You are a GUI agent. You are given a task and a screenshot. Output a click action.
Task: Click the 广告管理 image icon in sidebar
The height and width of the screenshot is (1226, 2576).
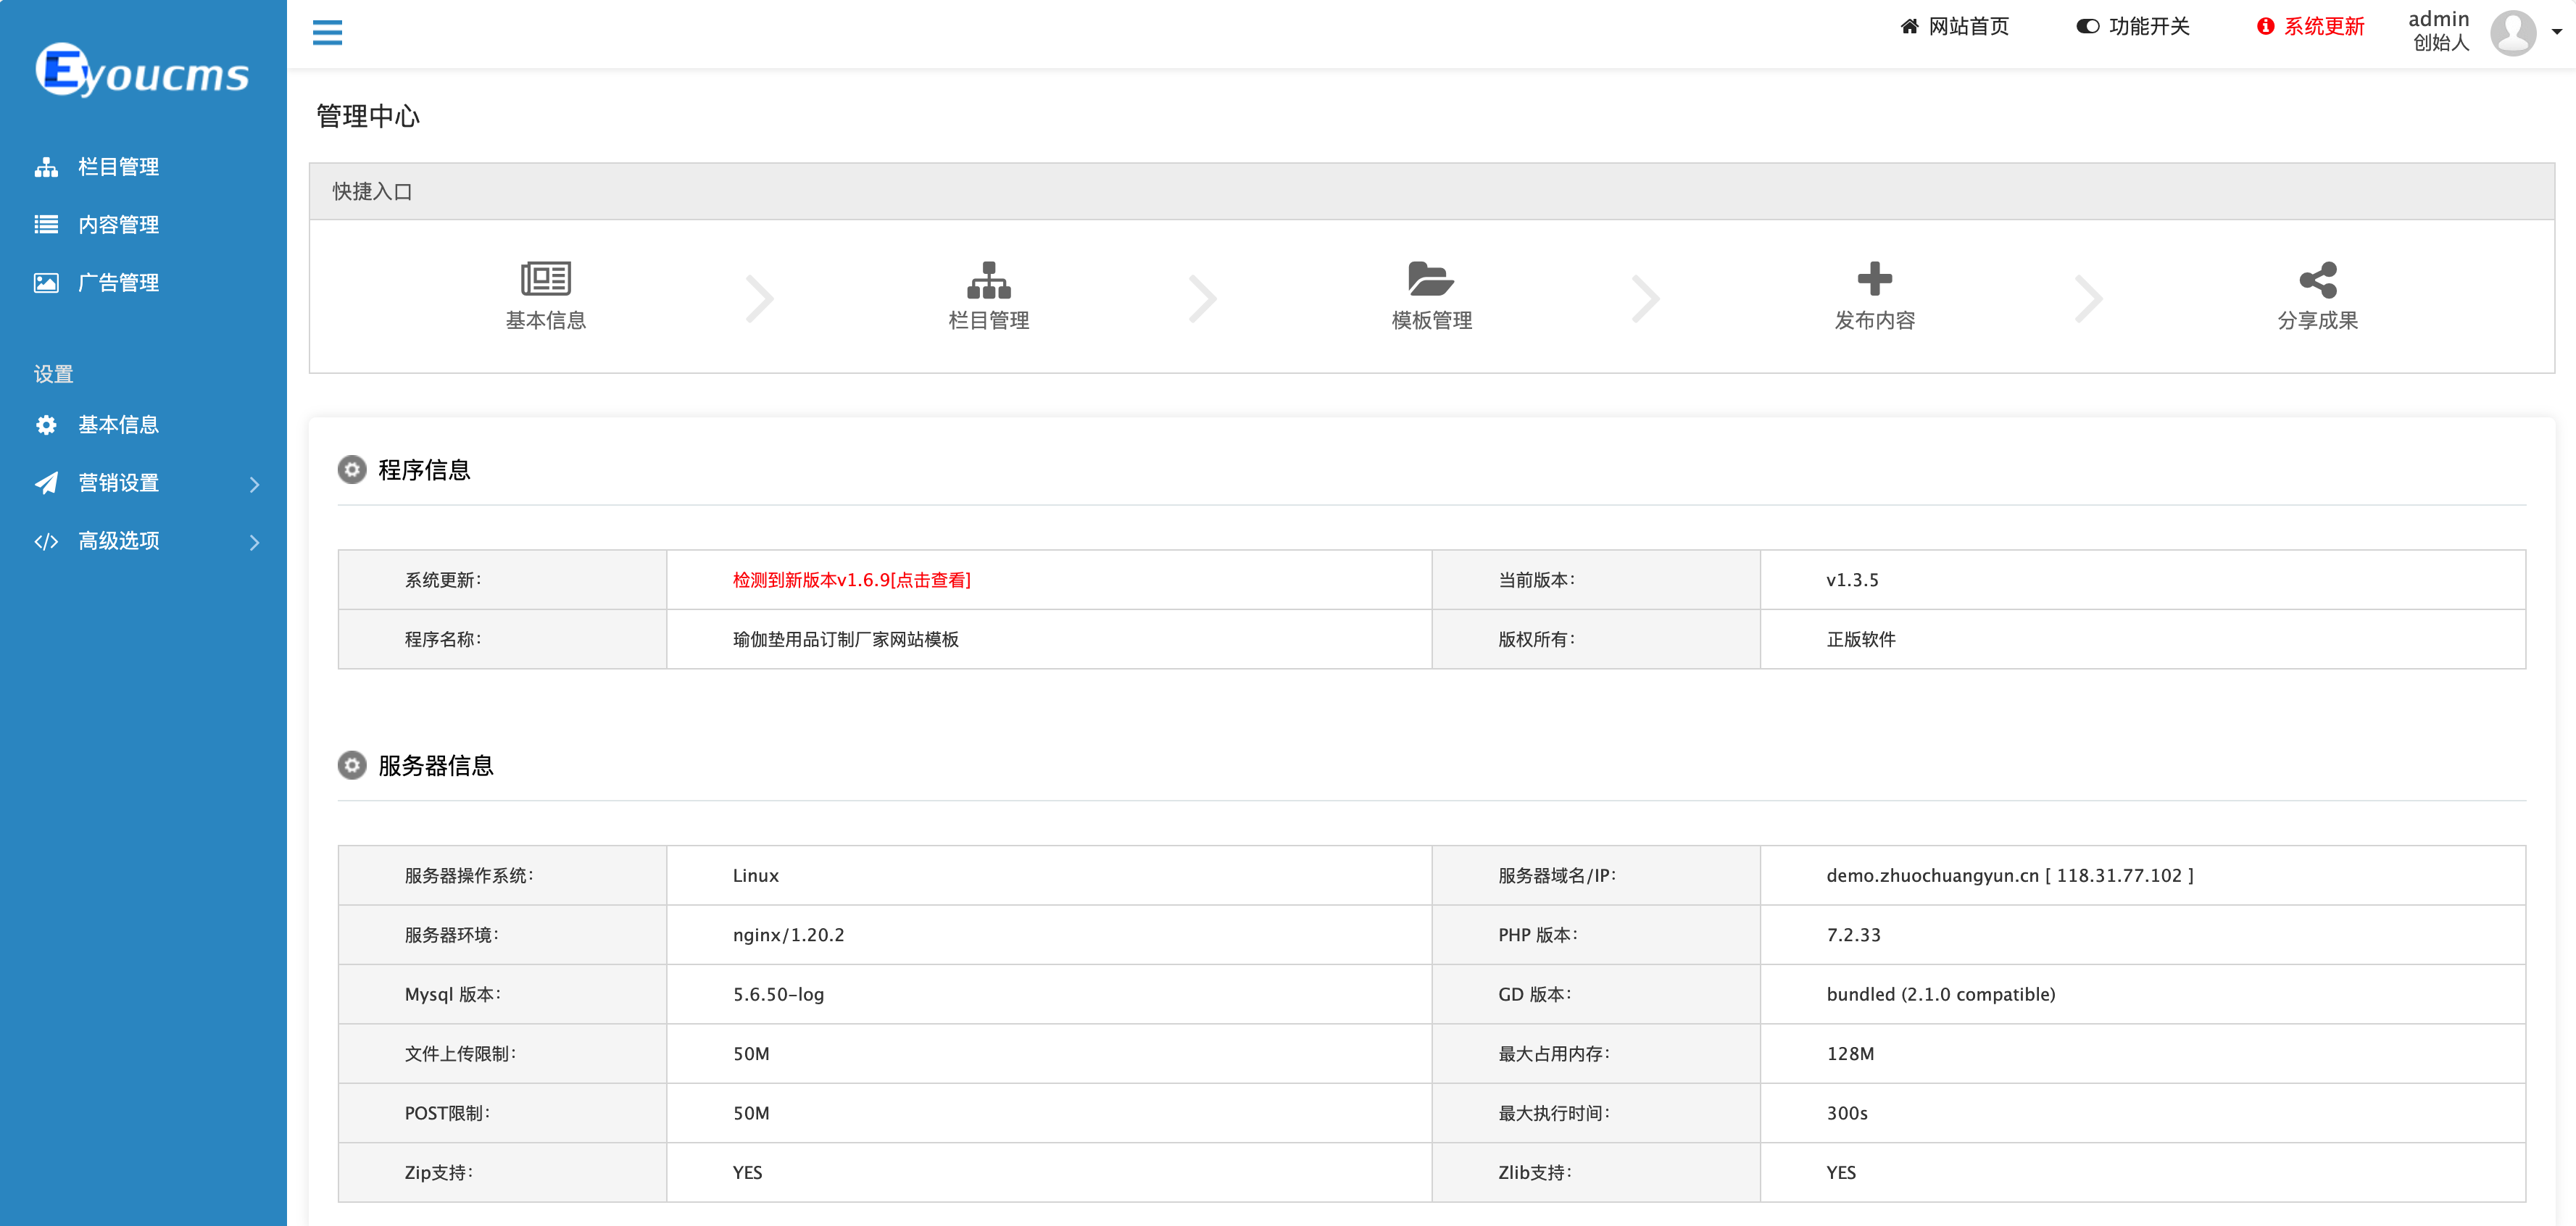click(x=46, y=283)
